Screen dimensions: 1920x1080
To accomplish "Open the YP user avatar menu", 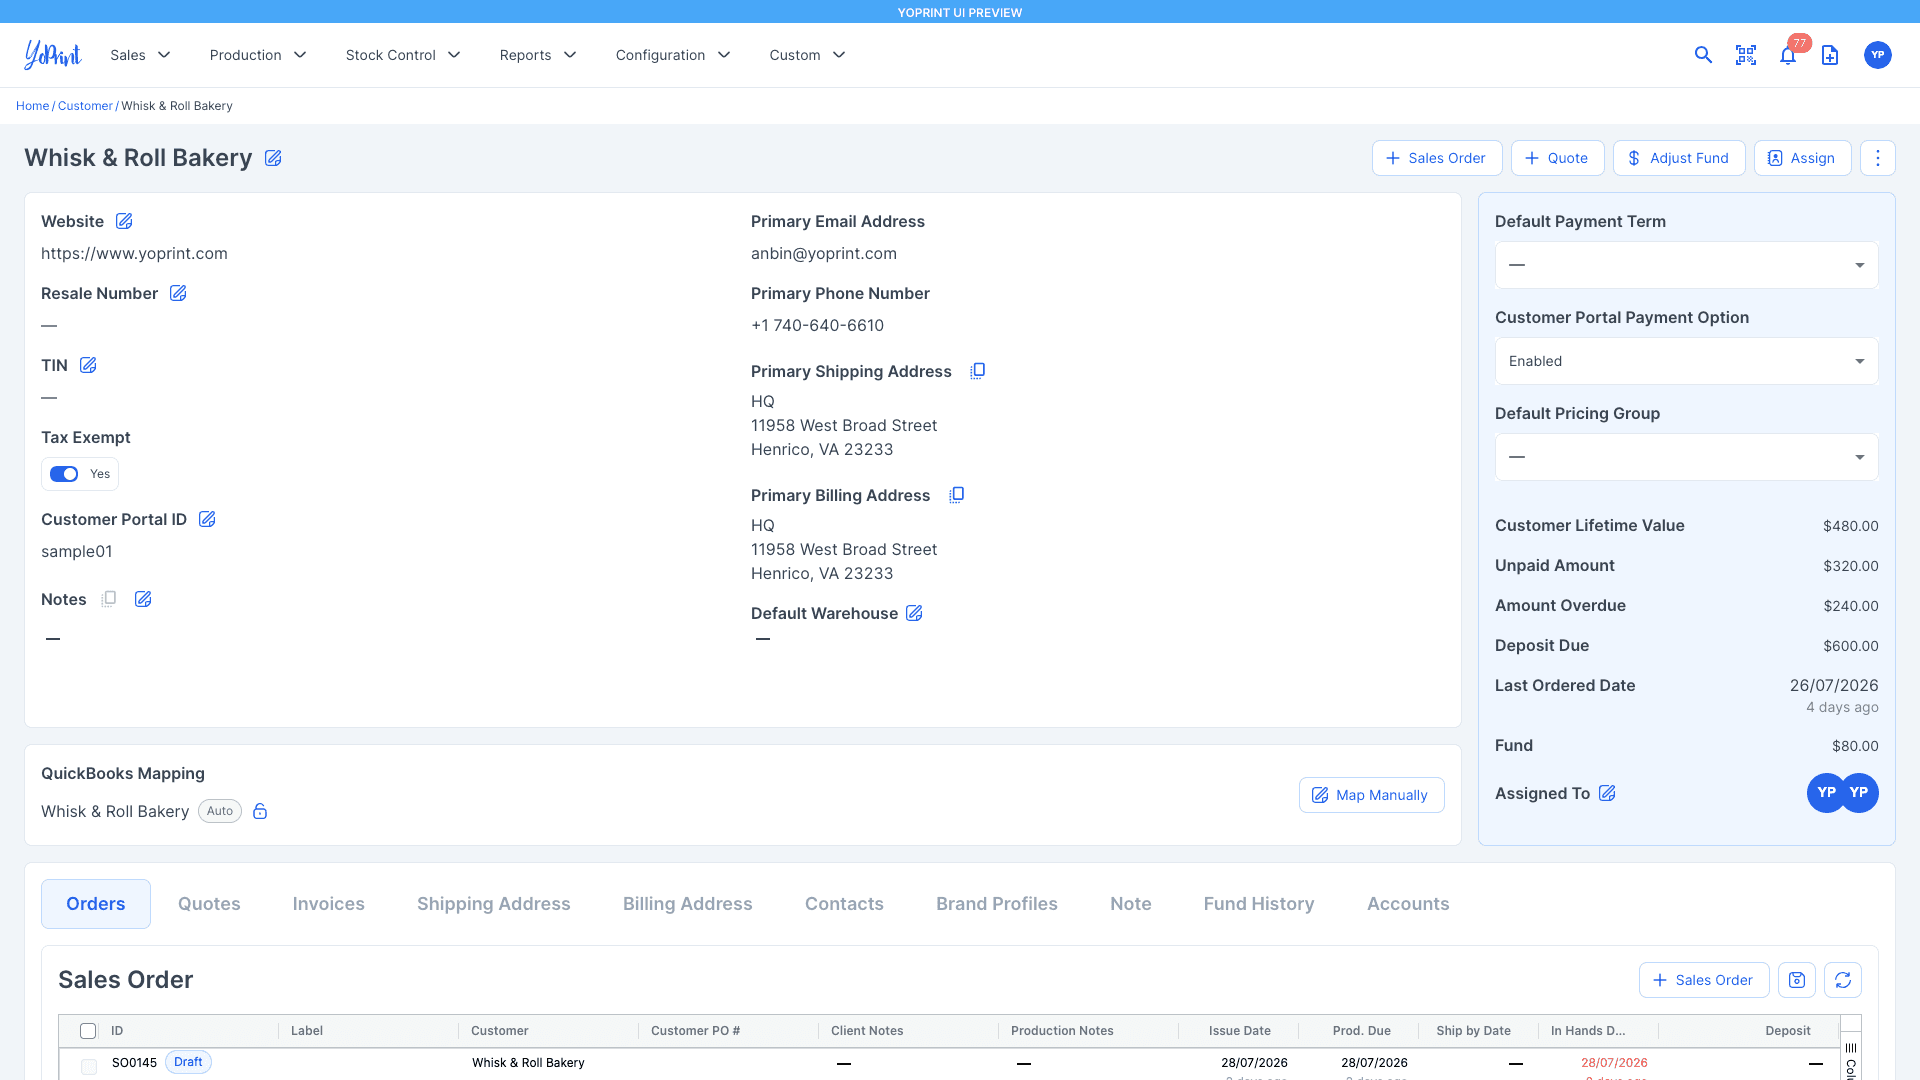I will coord(1878,55).
